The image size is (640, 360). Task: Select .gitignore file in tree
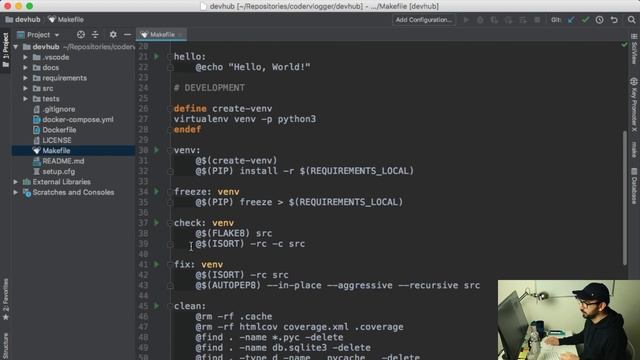(54, 109)
